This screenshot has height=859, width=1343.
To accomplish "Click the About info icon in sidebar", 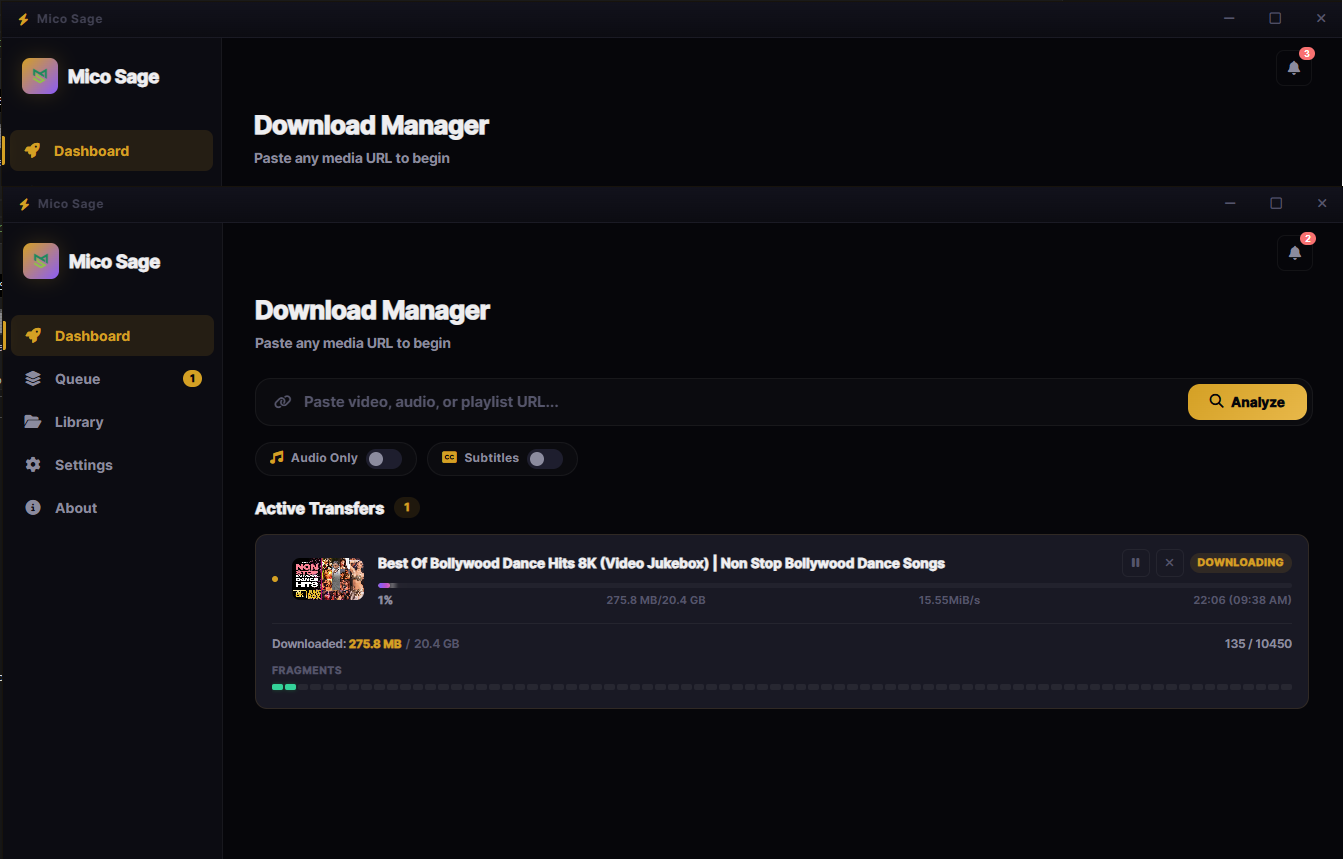I will click(x=33, y=508).
